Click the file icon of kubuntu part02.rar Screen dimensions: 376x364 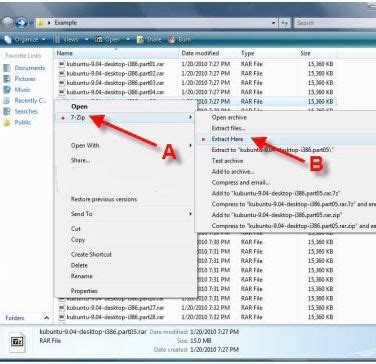tap(62, 73)
